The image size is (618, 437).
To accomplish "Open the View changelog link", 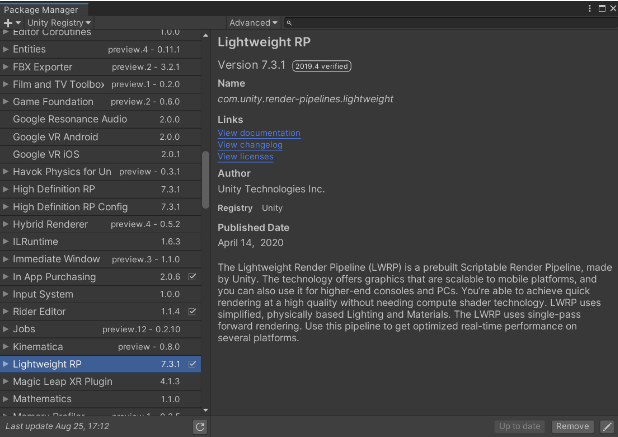I will (x=250, y=145).
